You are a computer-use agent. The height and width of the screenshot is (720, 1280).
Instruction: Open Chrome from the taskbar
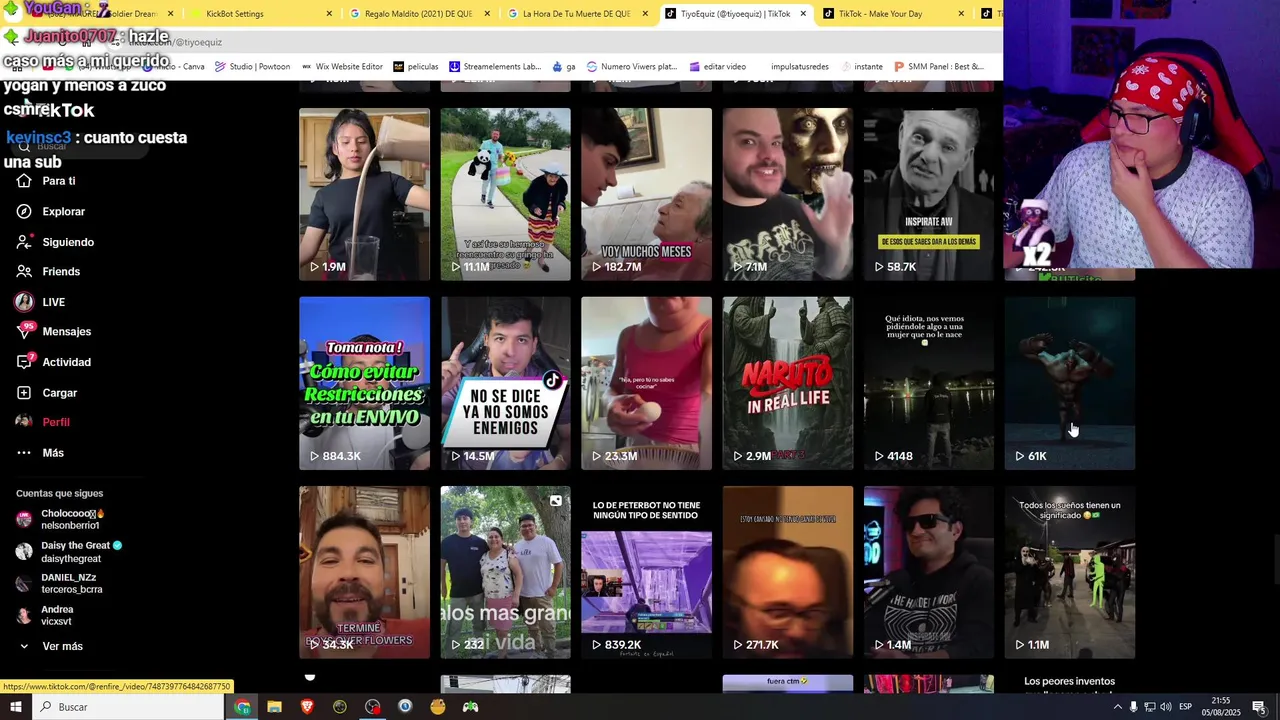(x=242, y=707)
